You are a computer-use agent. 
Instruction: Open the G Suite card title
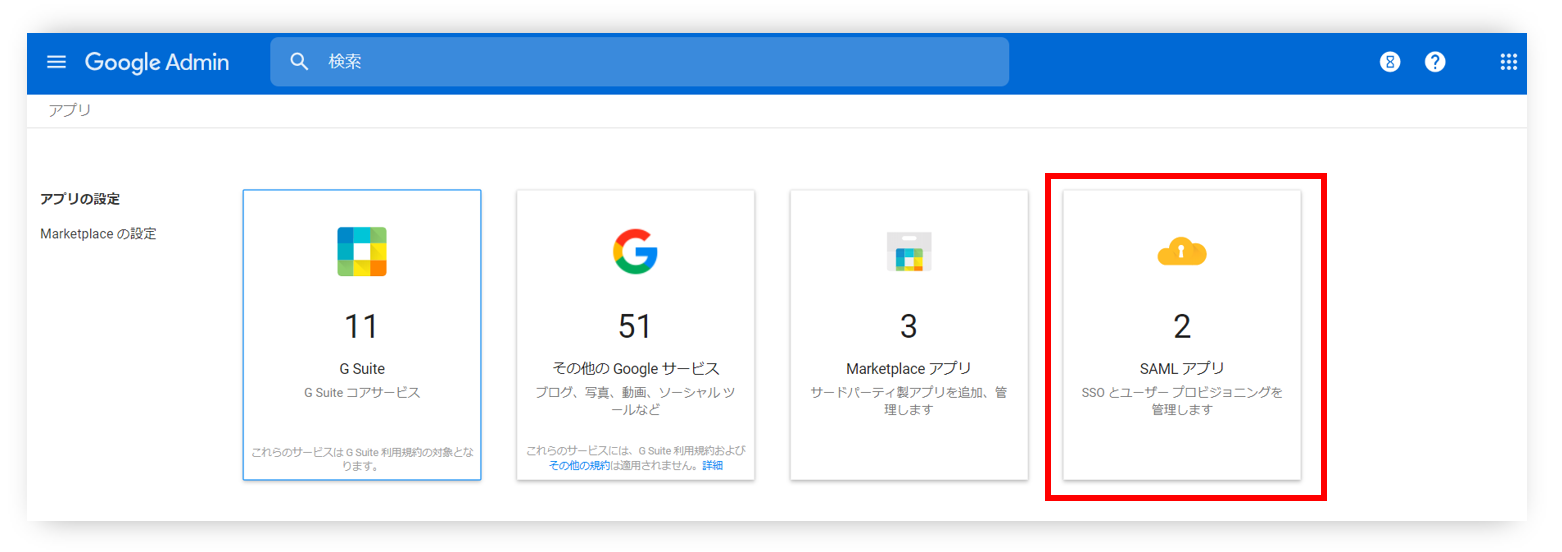coord(362,368)
